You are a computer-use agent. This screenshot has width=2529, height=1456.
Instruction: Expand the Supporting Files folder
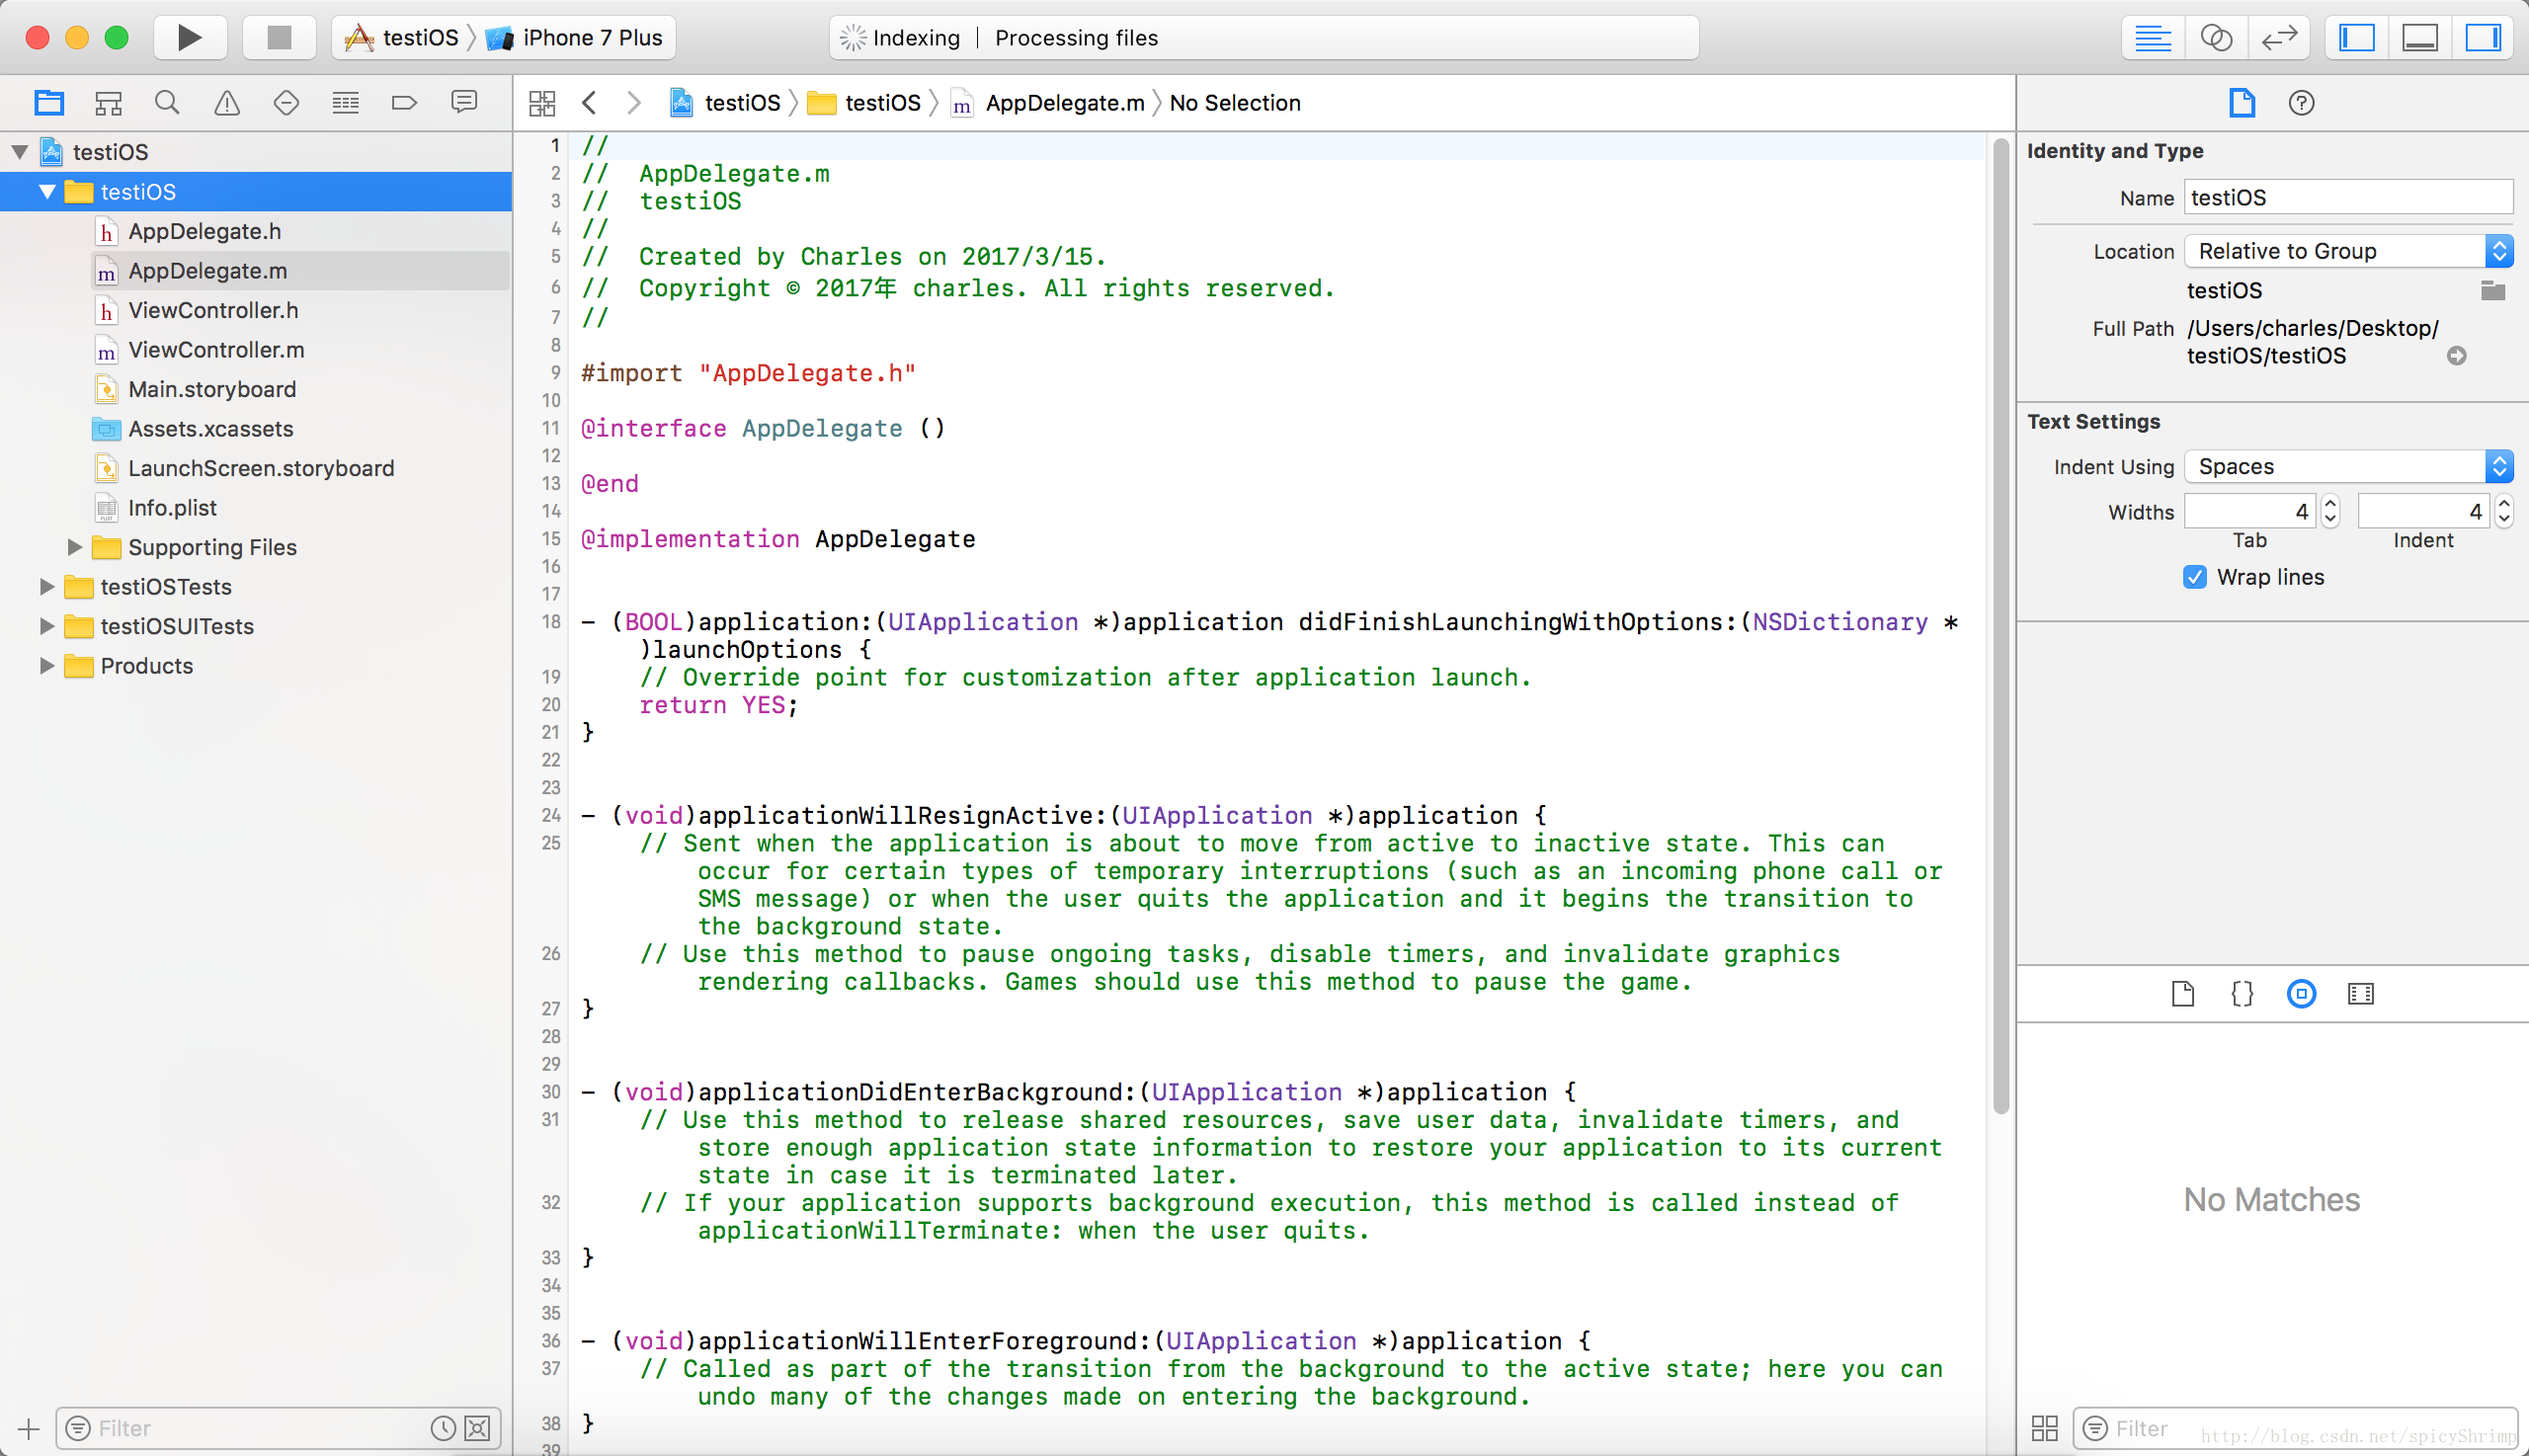point(75,546)
